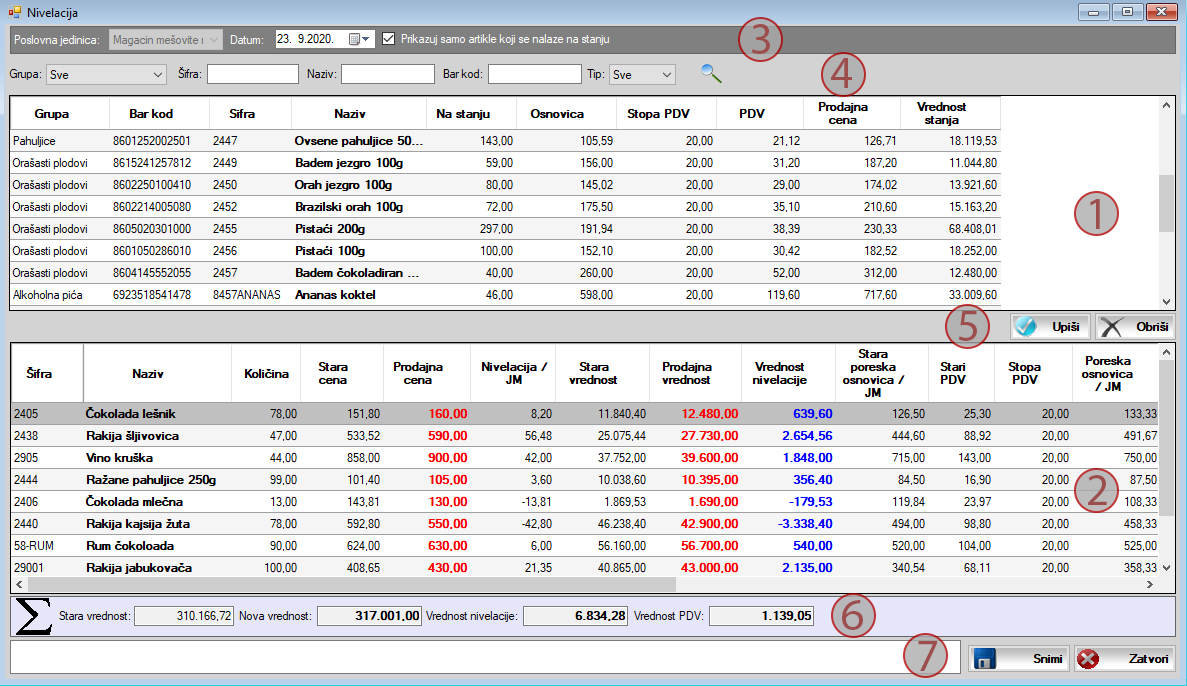Click the Stara cena column header
Screen dimensions: 1187x686
tap(342, 373)
